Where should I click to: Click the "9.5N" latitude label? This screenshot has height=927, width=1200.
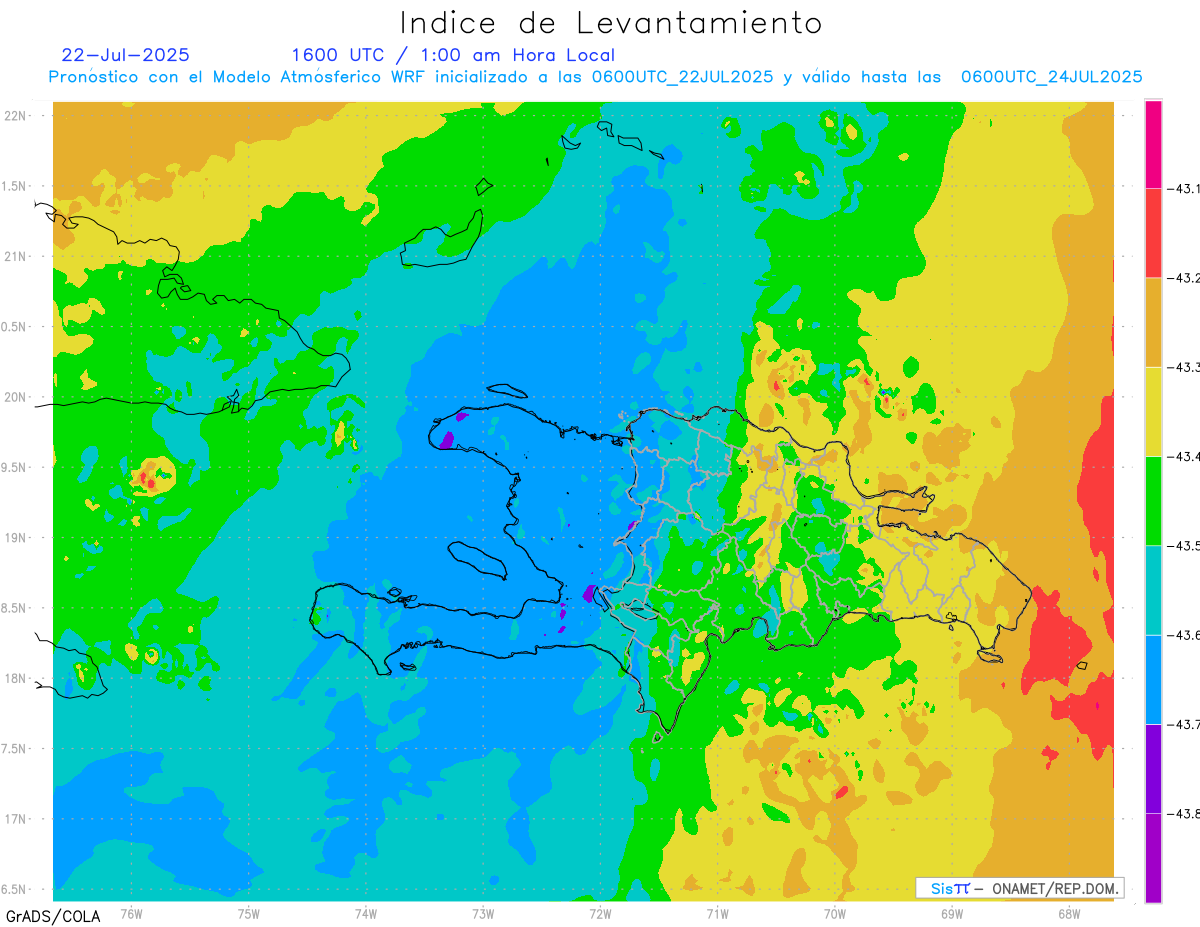[15, 467]
